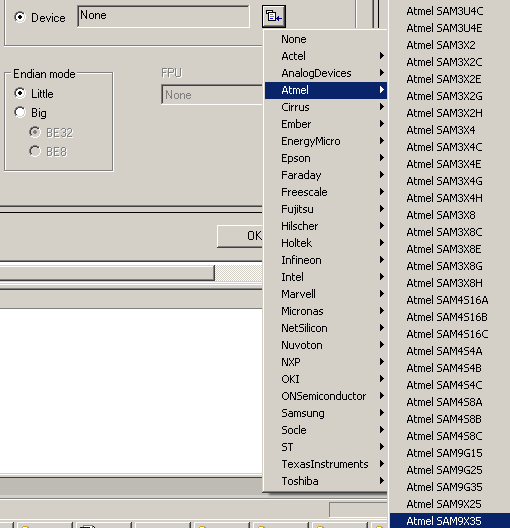Expand the AnalogDevices submenu
This screenshot has height=528, width=510.
[x=326, y=73]
